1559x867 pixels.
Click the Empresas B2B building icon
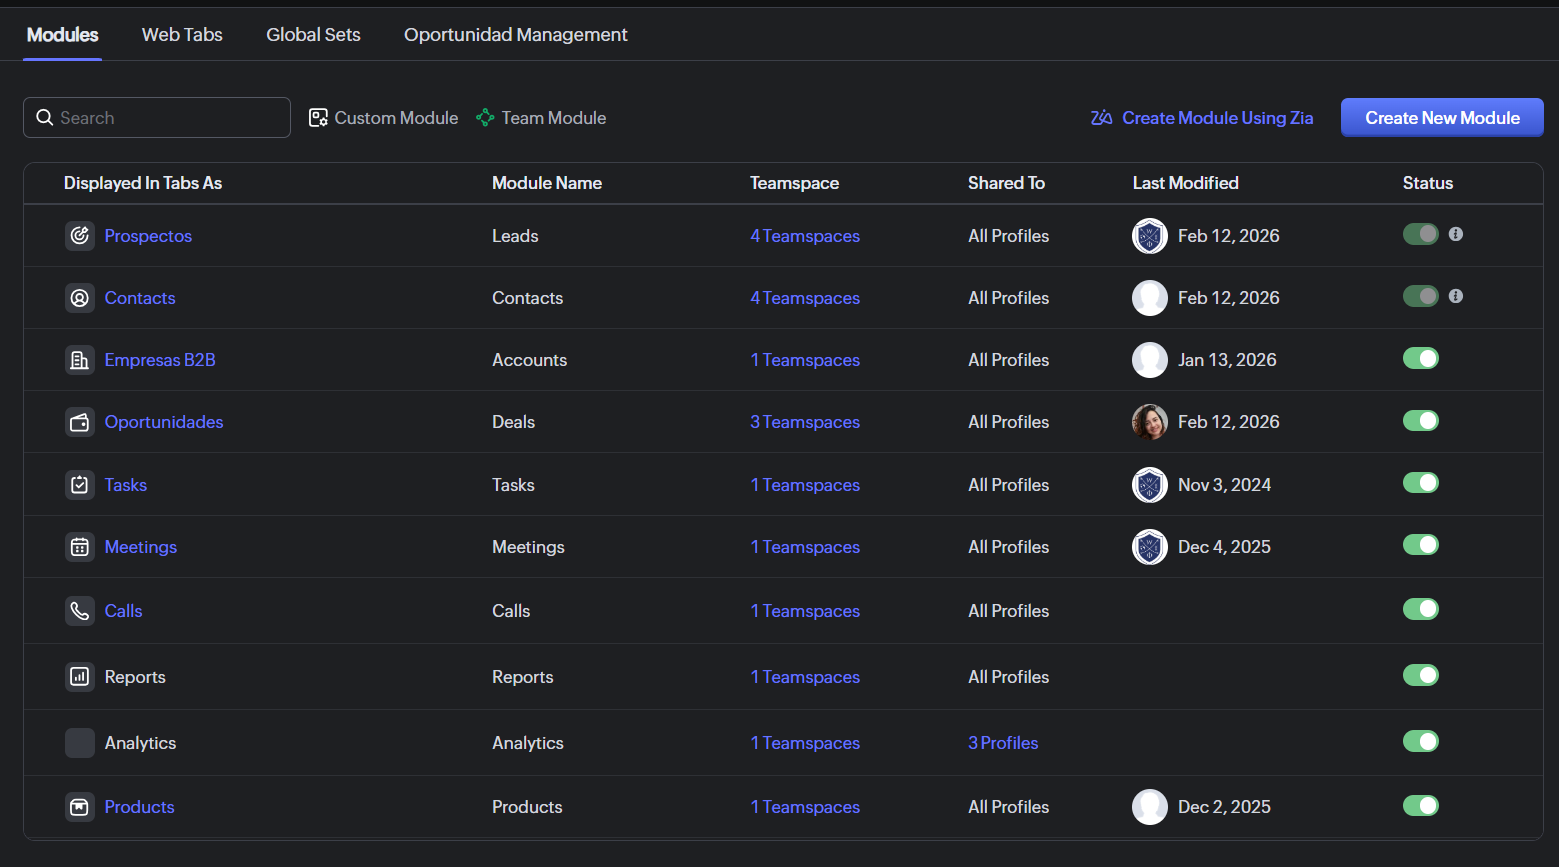point(80,360)
